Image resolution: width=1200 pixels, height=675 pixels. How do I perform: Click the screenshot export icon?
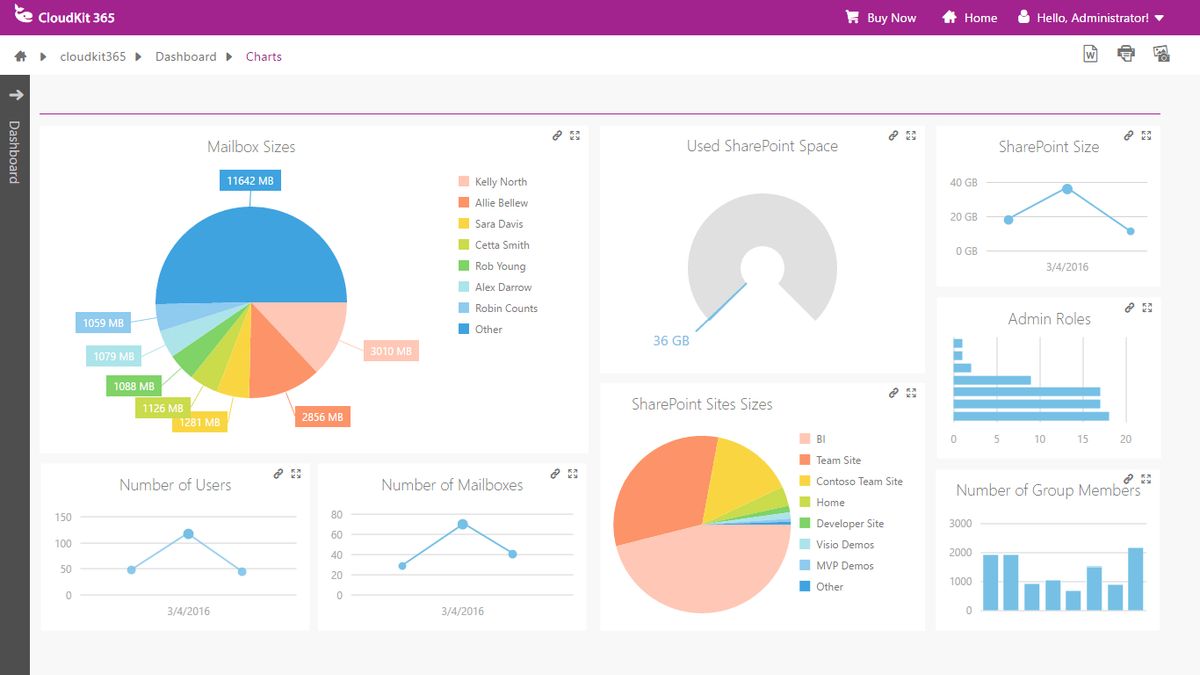click(x=1163, y=53)
